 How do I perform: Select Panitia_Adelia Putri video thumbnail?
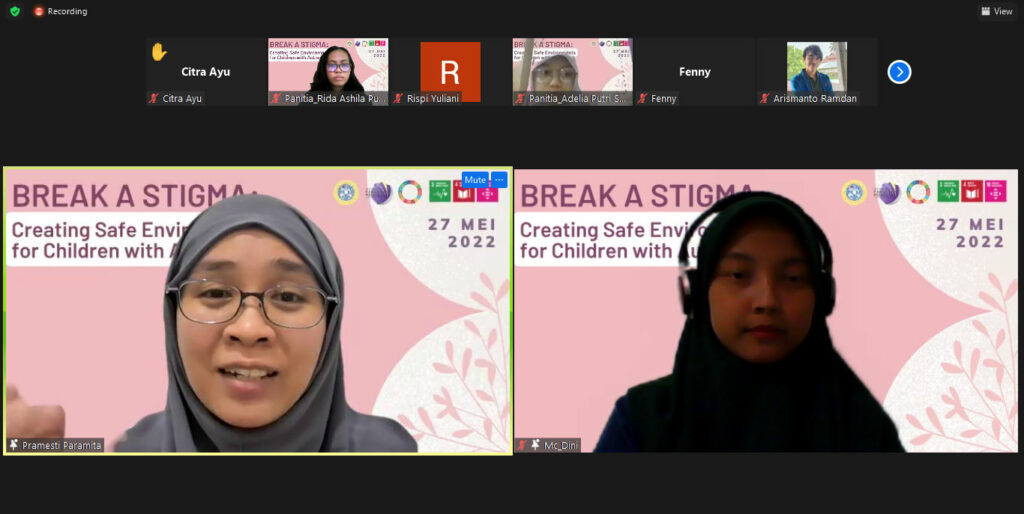pos(572,66)
